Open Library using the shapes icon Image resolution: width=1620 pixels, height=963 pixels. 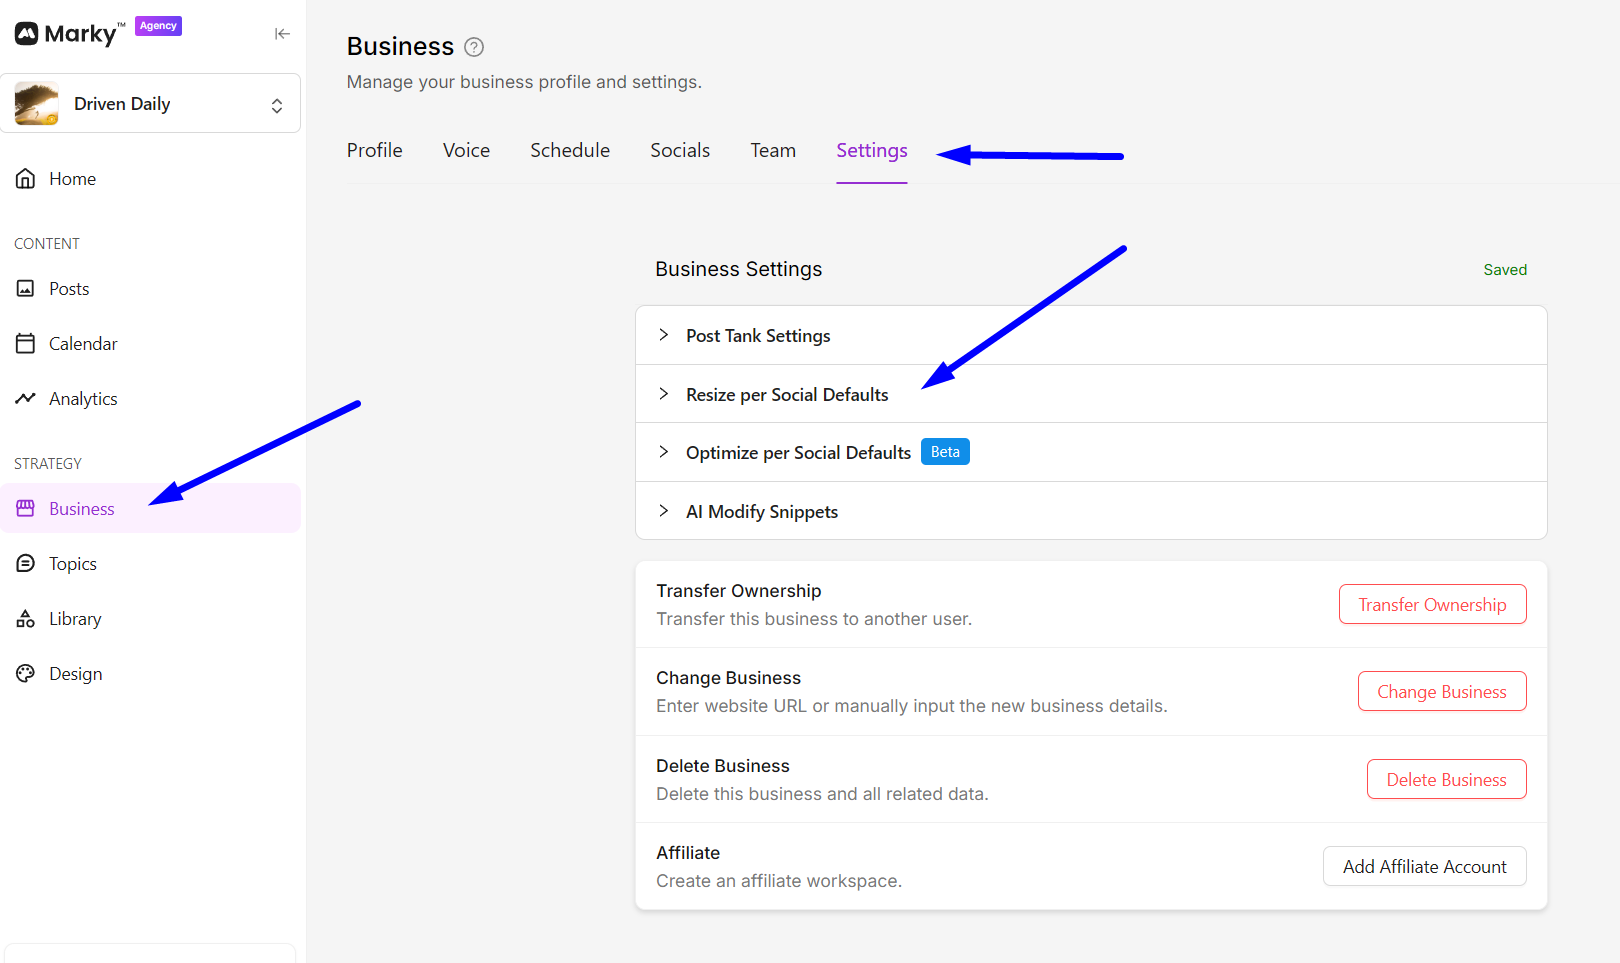(x=26, y=619)
